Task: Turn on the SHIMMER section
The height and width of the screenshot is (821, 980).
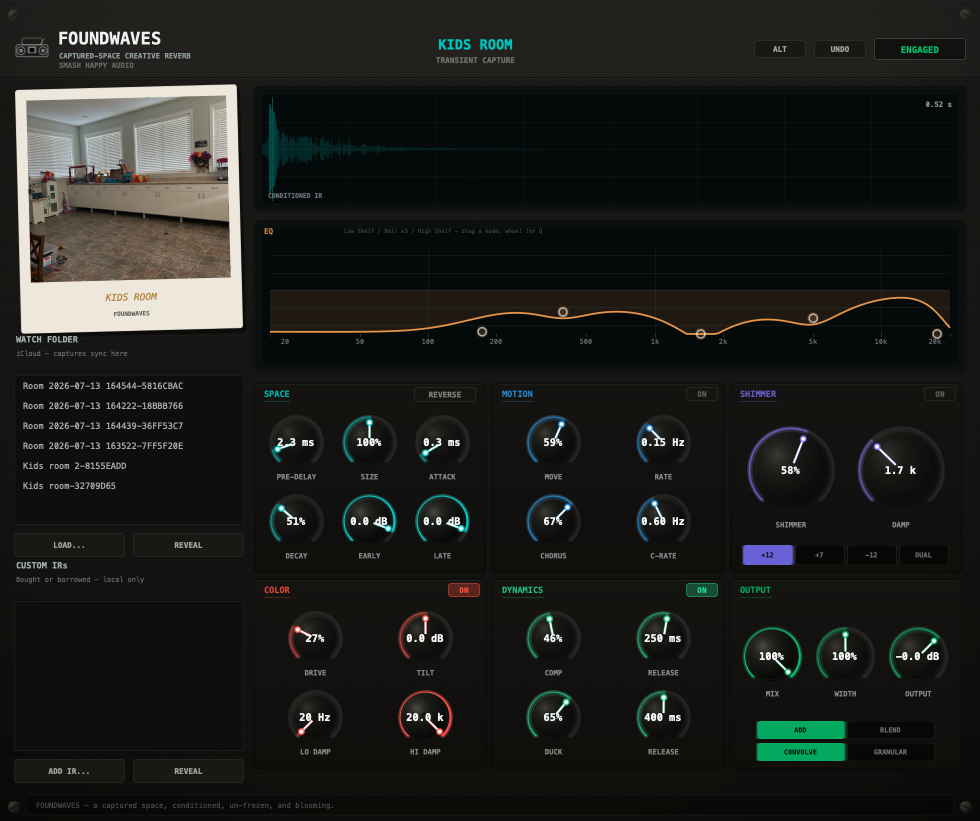Action: pos(939,394)
